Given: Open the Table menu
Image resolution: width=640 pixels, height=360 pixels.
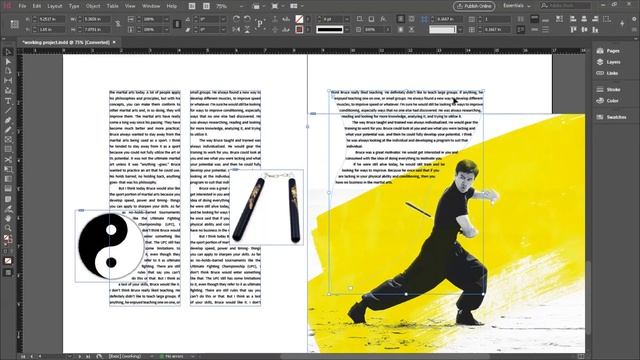Looking at the screenshot, I should coord(113,6).
